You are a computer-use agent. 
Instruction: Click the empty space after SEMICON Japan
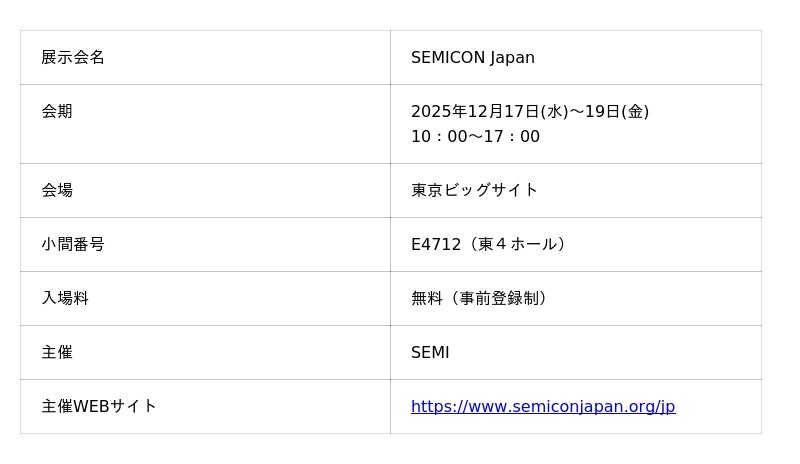click(x=650, y=58)
